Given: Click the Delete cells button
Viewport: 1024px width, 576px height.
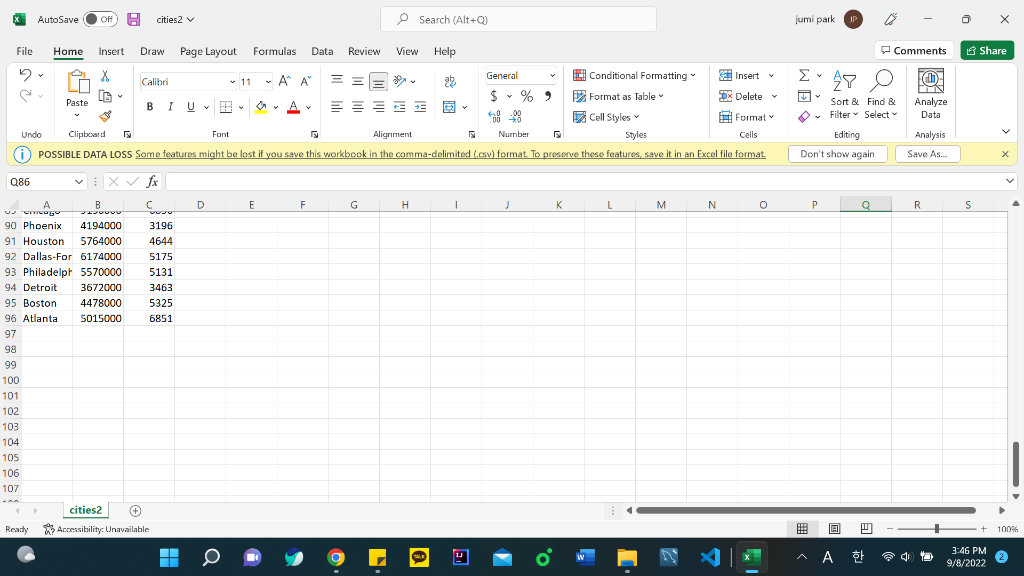Looking at the screenshot, I should point(741,97).
